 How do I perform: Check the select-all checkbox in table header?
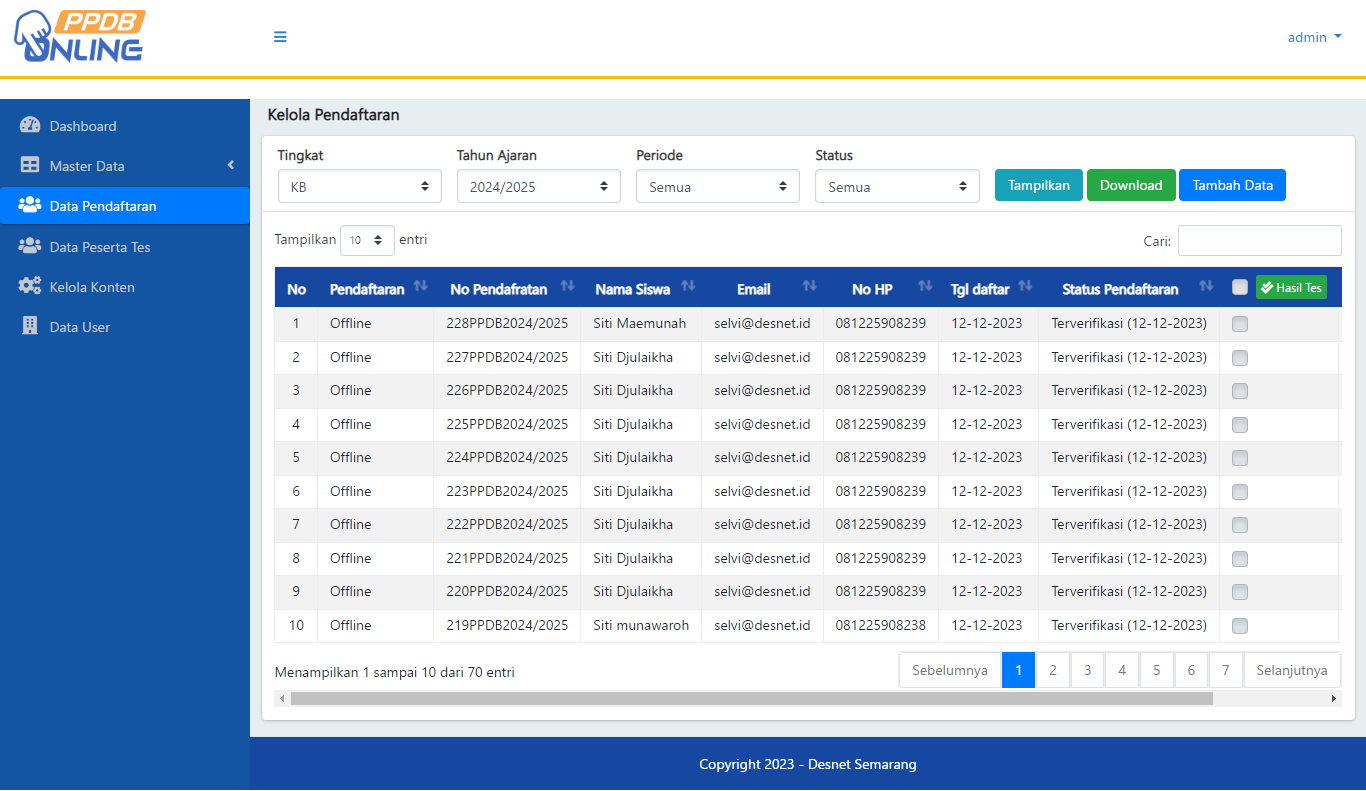pyautogui.click(x=1240, y=288)
